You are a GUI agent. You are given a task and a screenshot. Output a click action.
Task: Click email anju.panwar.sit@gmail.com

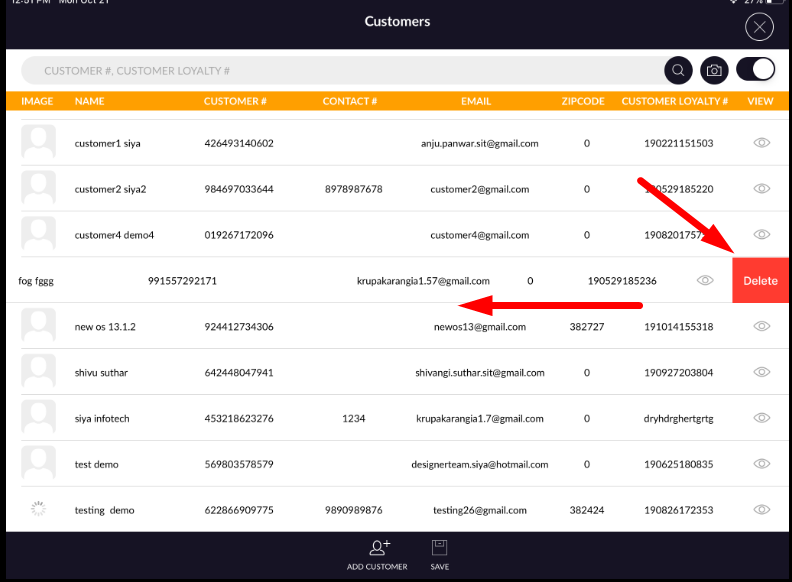[x=479, y=143]
